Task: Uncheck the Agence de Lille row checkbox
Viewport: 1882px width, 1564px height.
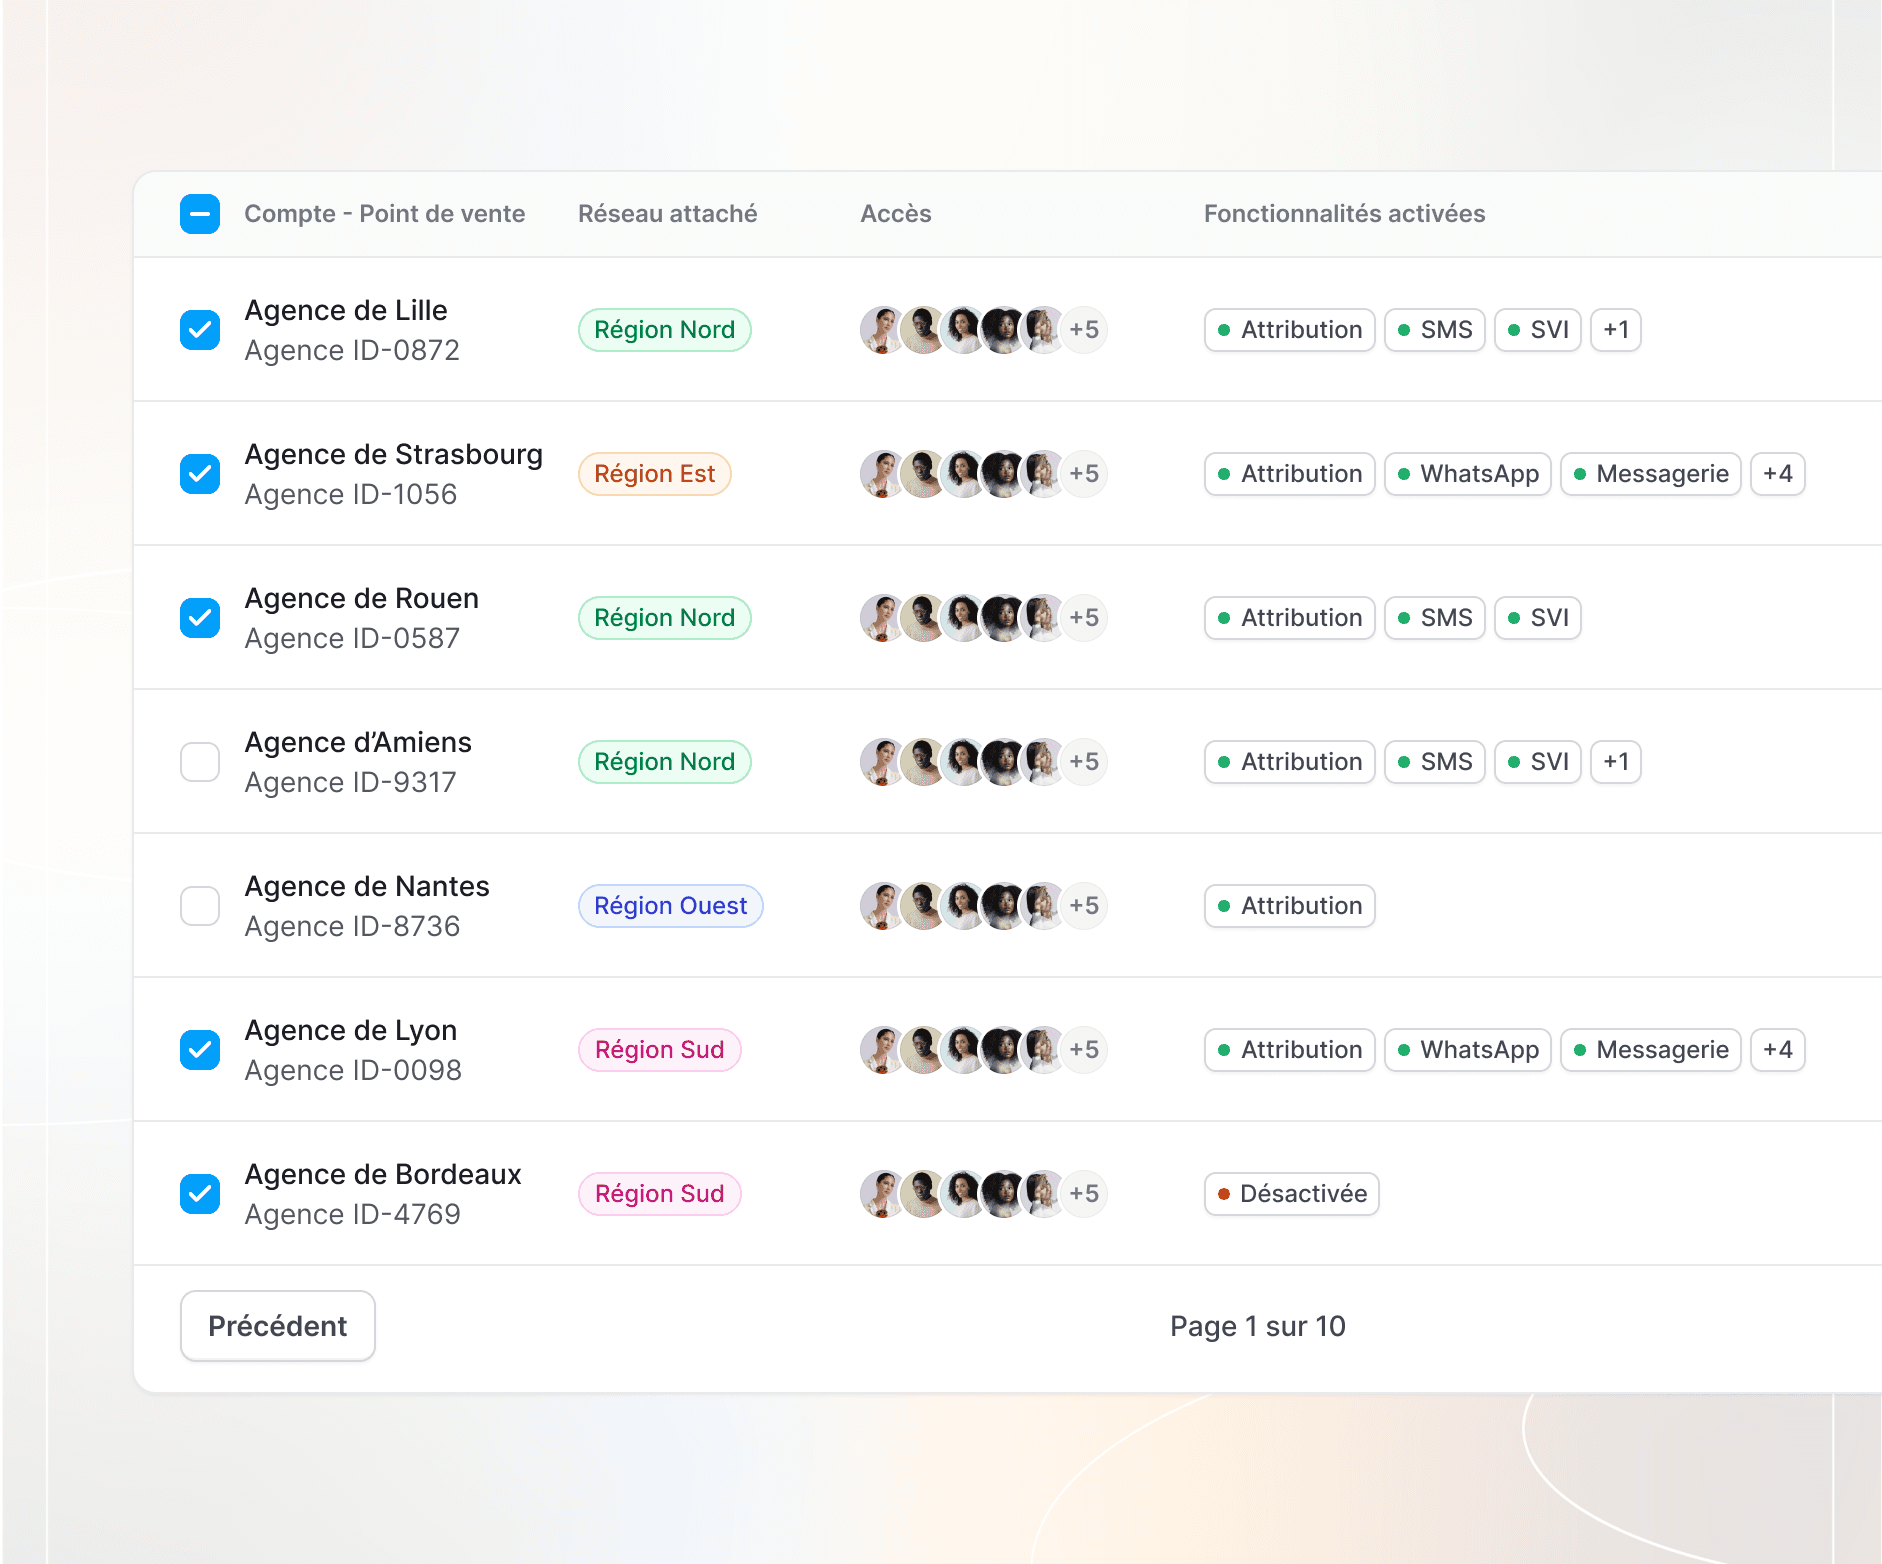Action: coord(200,330)
